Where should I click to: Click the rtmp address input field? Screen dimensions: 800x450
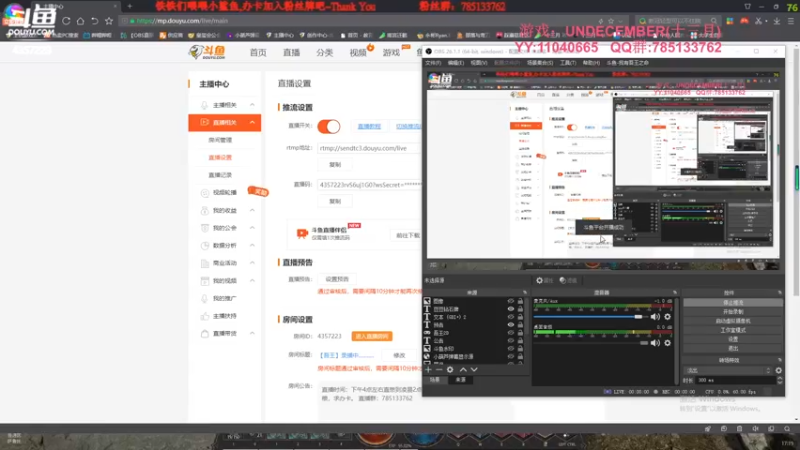(x=369, y=148)
